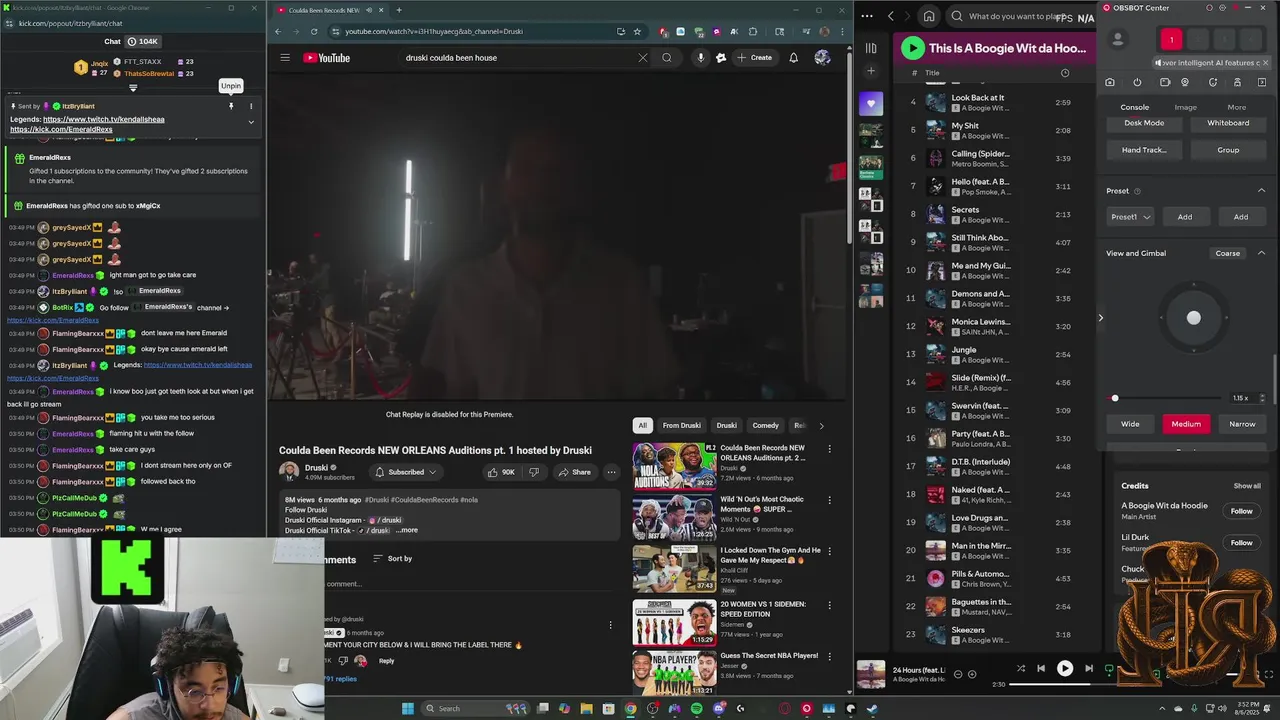Select the Comedy filter chip

click(765, 425)
